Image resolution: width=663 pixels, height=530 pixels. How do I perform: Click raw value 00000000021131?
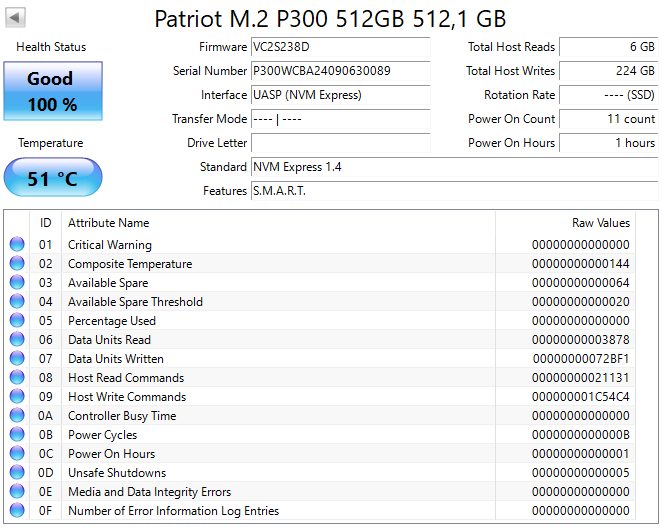(581, 378)
